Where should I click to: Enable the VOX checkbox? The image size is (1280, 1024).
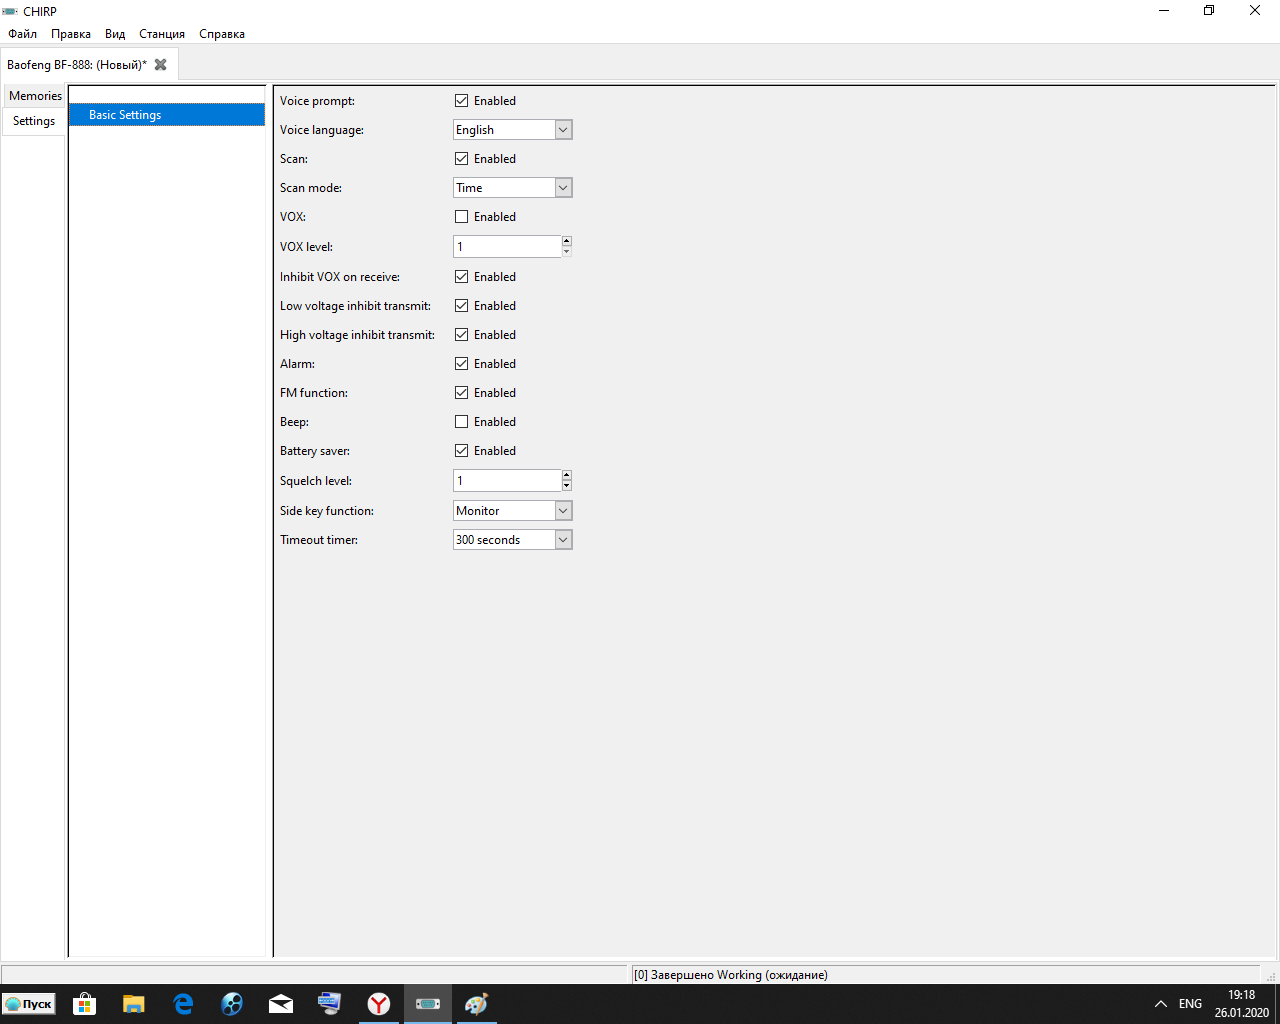[x=461, y=217]
